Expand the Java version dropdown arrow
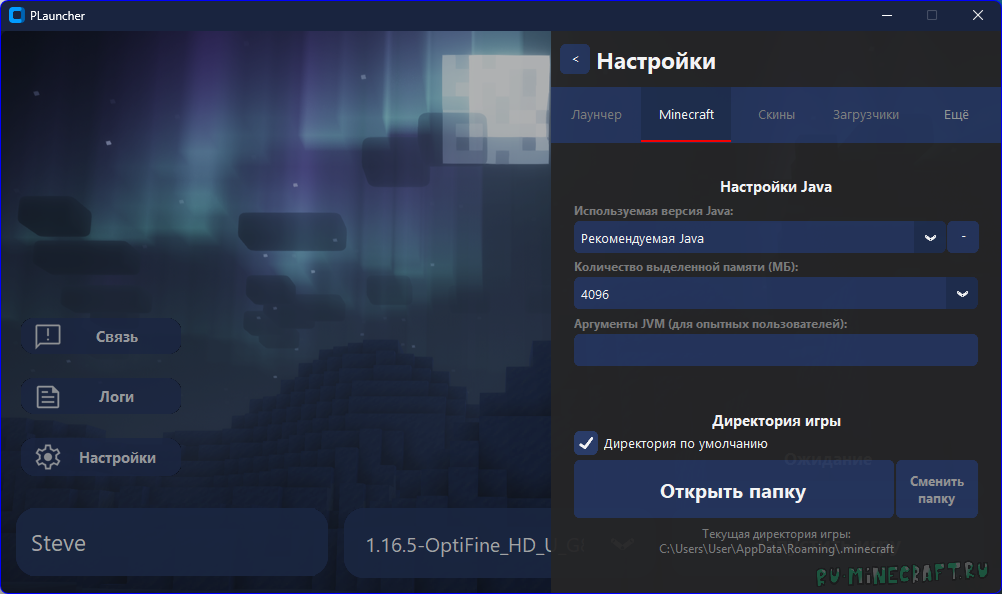This screenshot has width=1002, height=594. click(930, 238)
